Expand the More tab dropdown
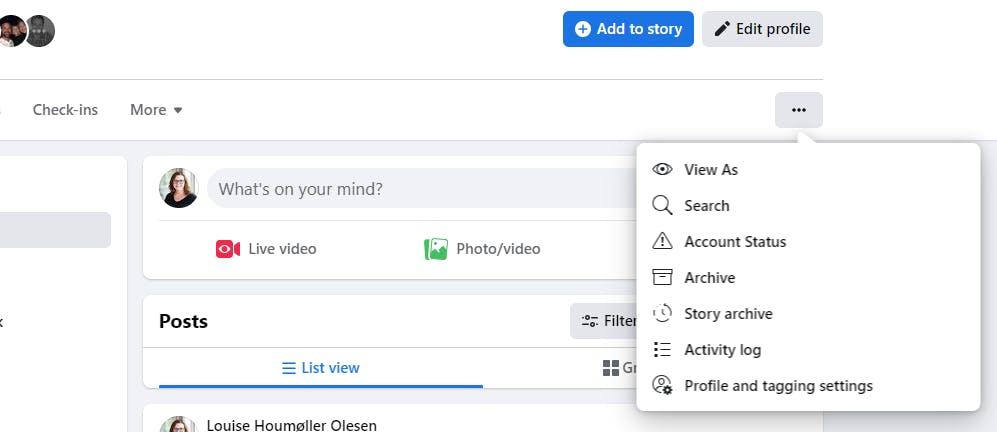 [156, 110]
